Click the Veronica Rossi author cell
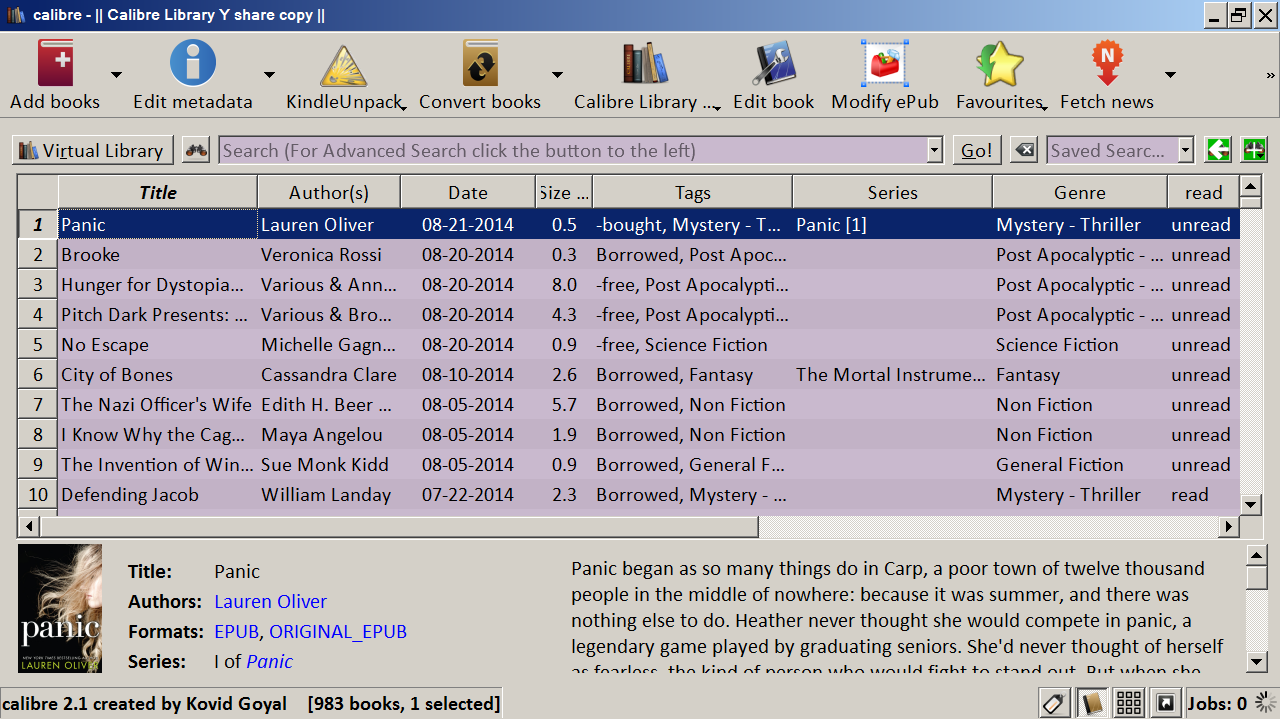Image resolution: width=1280 pixels, height=720 pixels. (329, 255)
